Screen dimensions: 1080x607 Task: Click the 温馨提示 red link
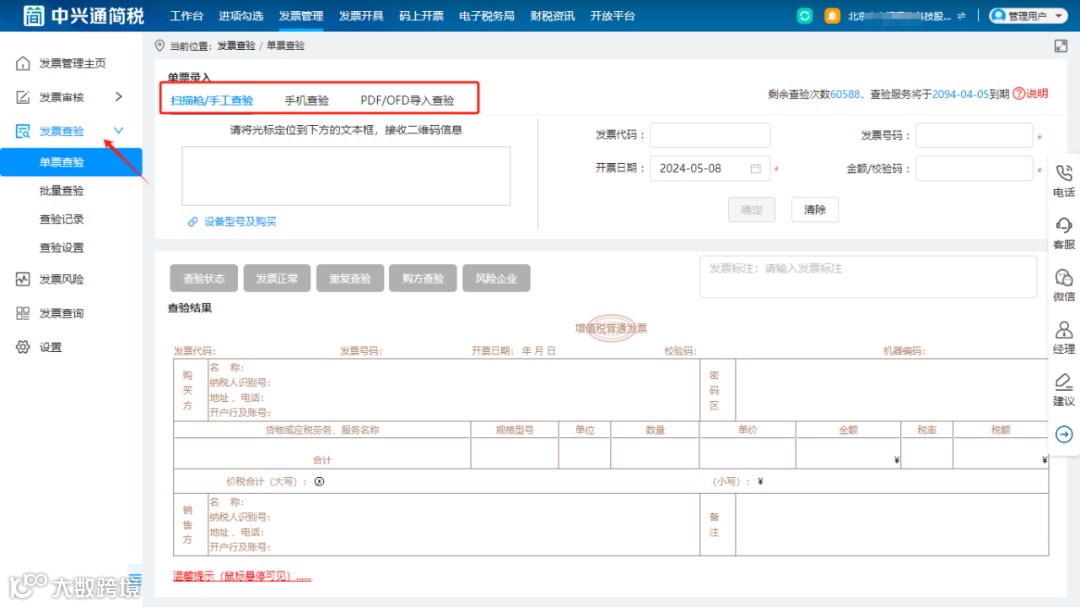[242, 576]
